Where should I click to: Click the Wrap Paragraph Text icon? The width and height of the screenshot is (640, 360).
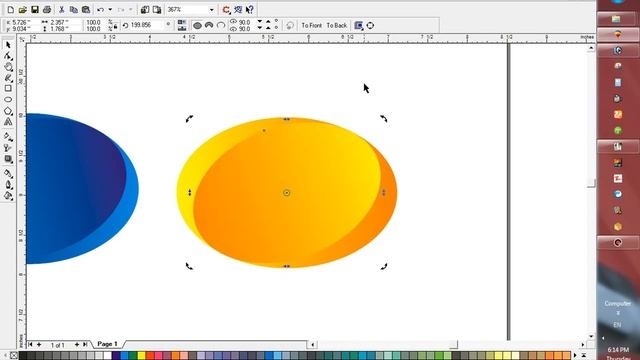click(358, 25)
